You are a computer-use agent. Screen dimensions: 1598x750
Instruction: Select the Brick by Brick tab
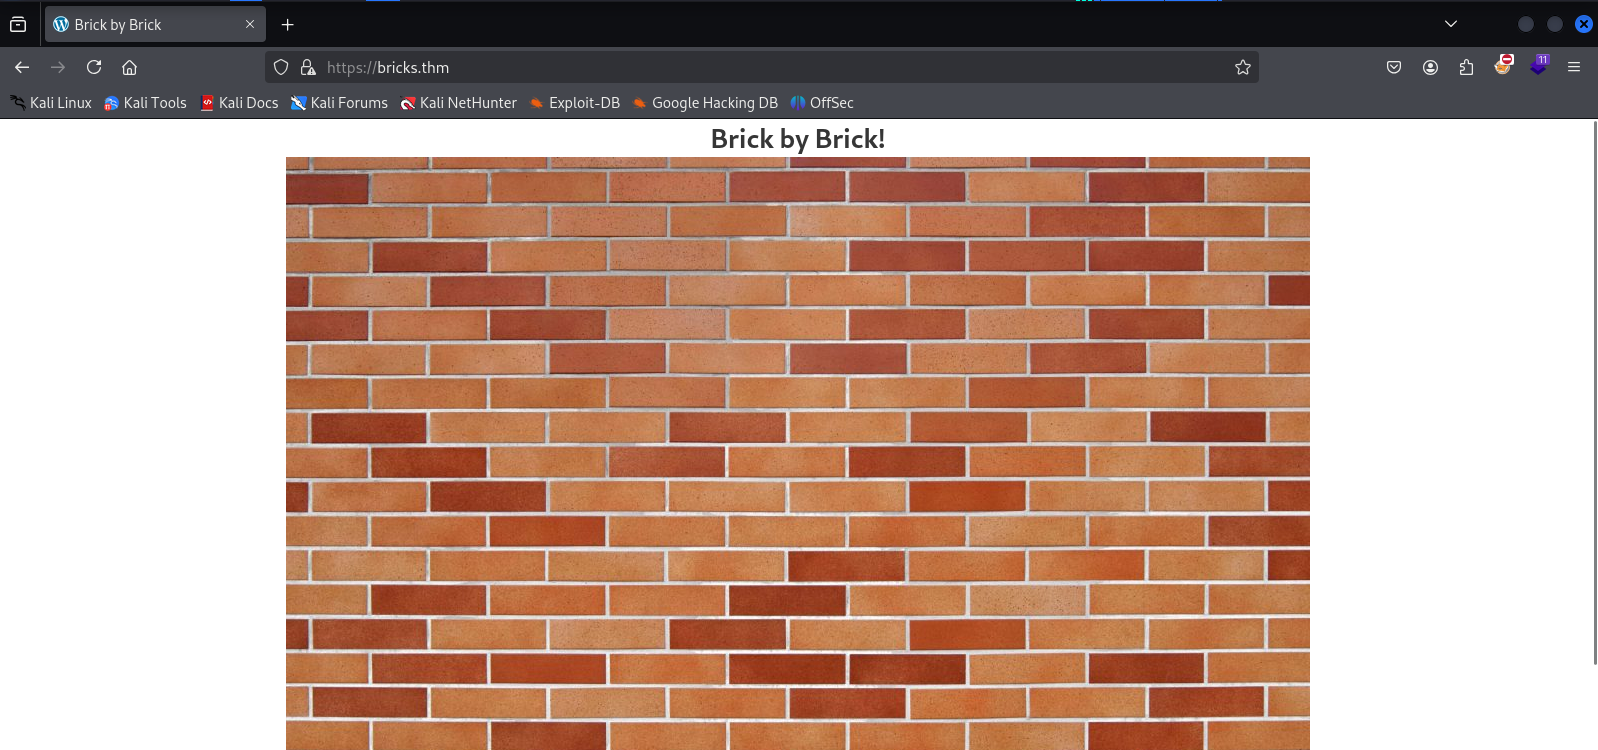click(155, 24)
